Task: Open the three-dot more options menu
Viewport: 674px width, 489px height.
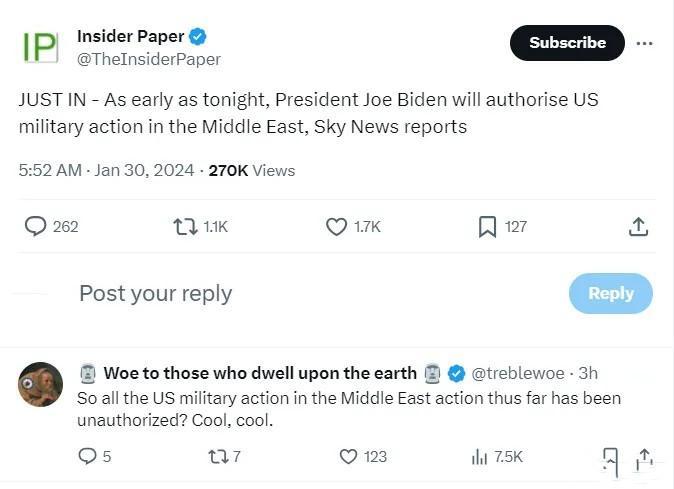Action: pyautogui.click(x=644, y=43)
